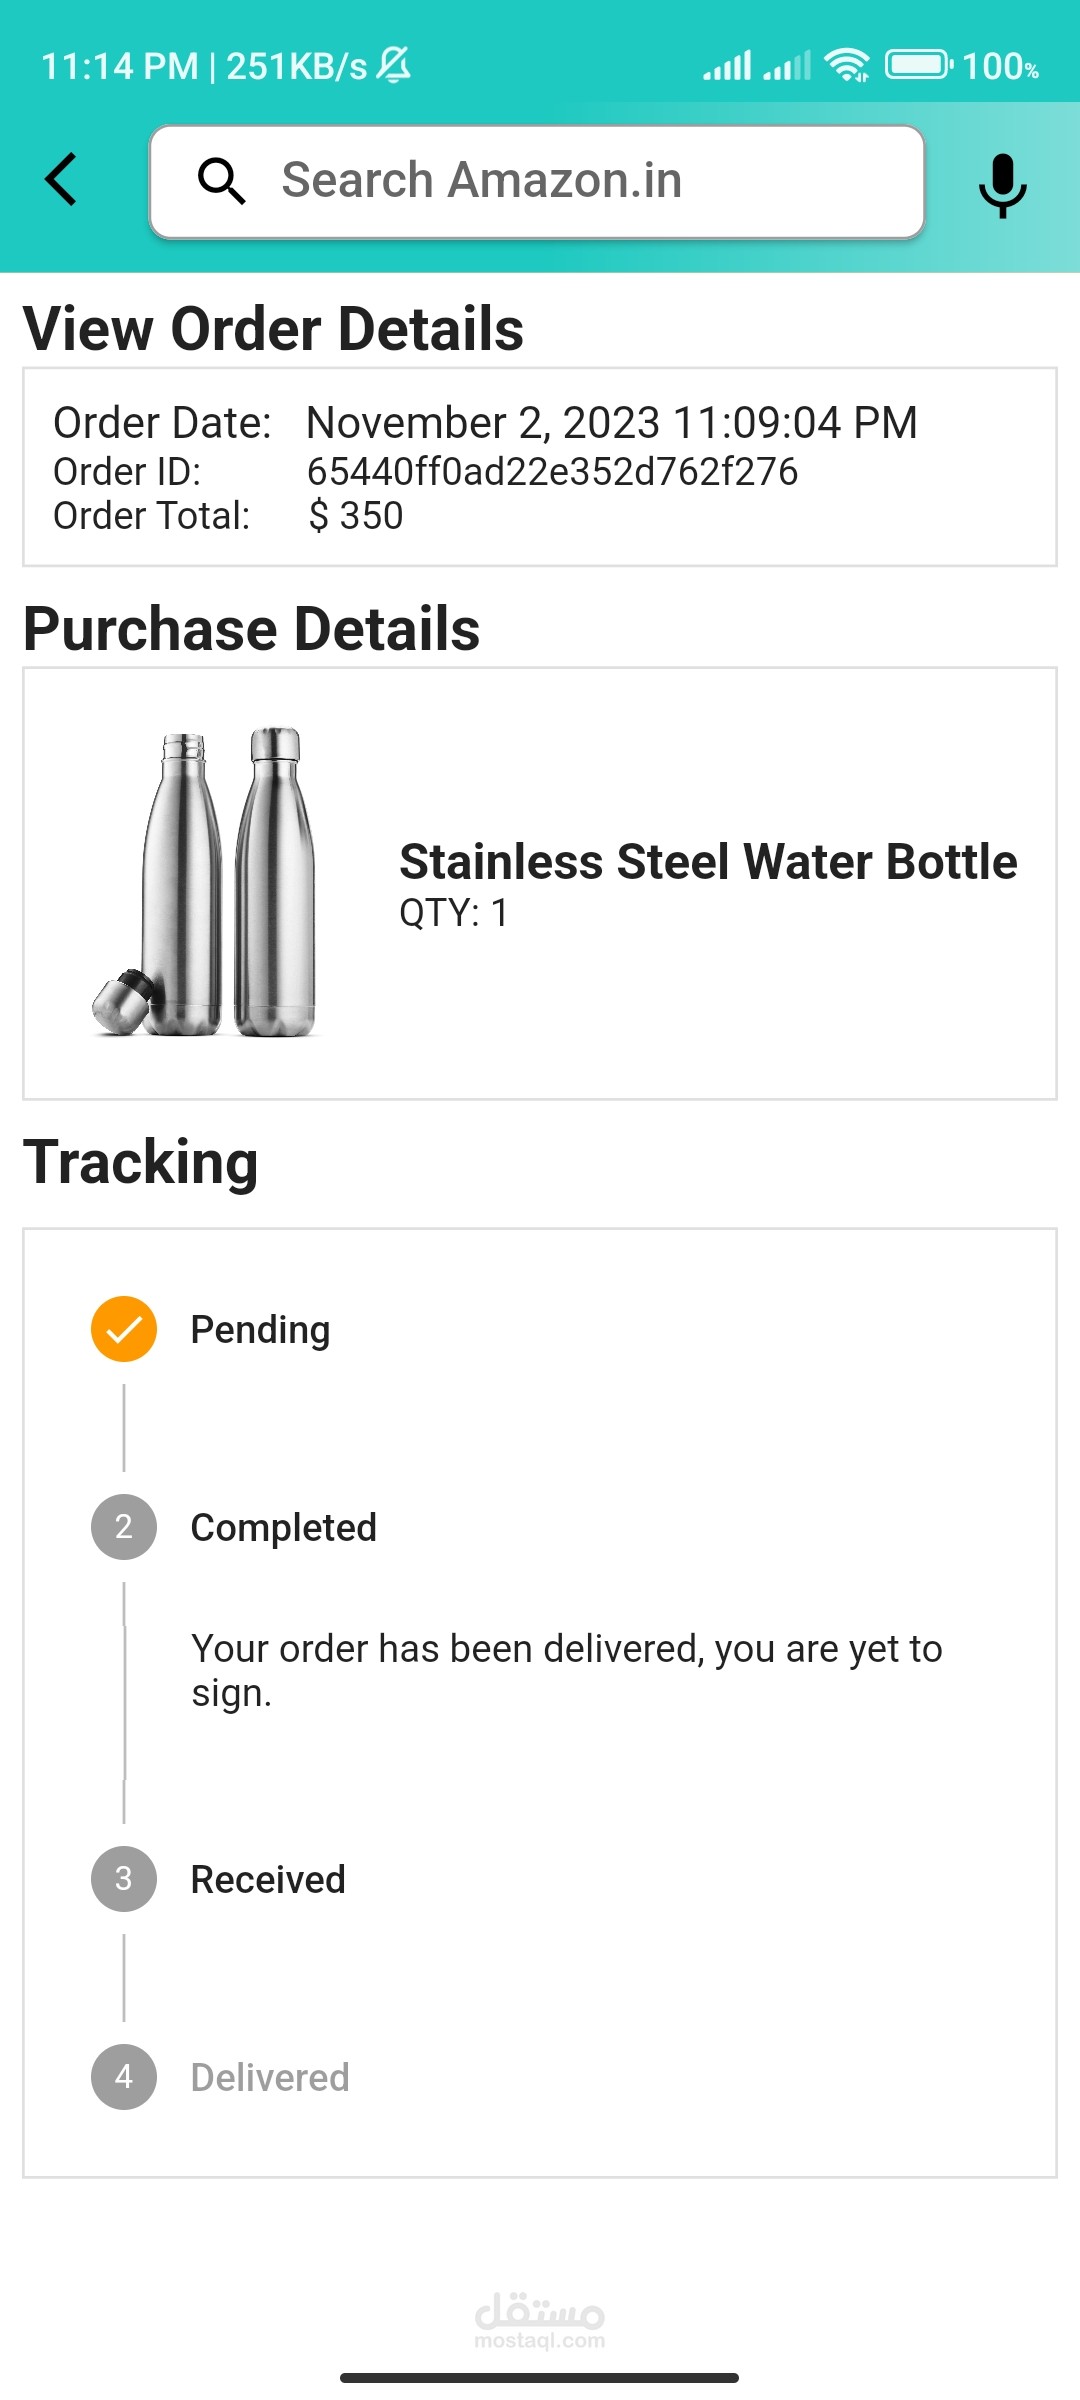Viewport: 1080px width, 2400px height.
Task: Tap the Wi-Fi status icon
Action: [846, 65]
